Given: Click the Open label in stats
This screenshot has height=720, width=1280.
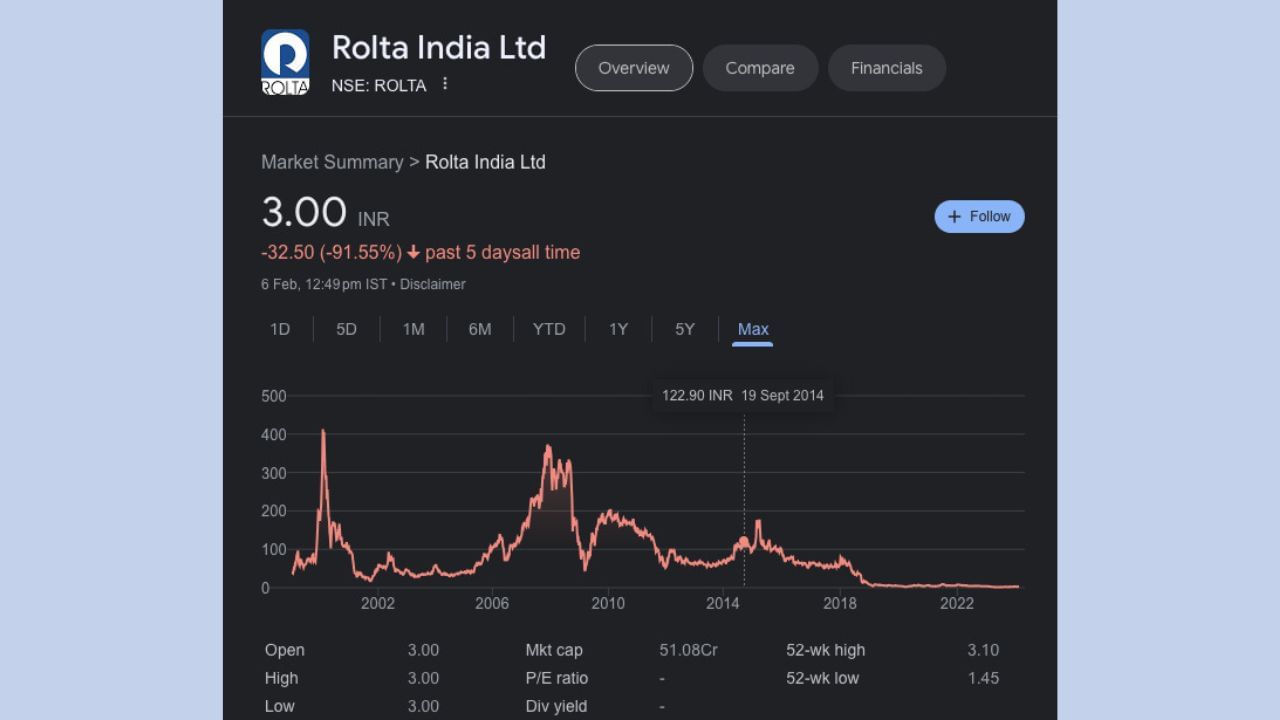Looking at the screenshot, I should [x=285, y=650].
